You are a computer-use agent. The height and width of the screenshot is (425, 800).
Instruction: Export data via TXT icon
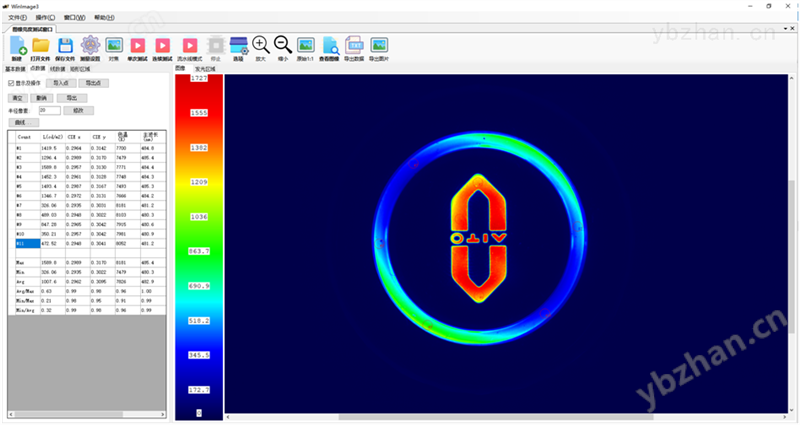coord(354,45)
